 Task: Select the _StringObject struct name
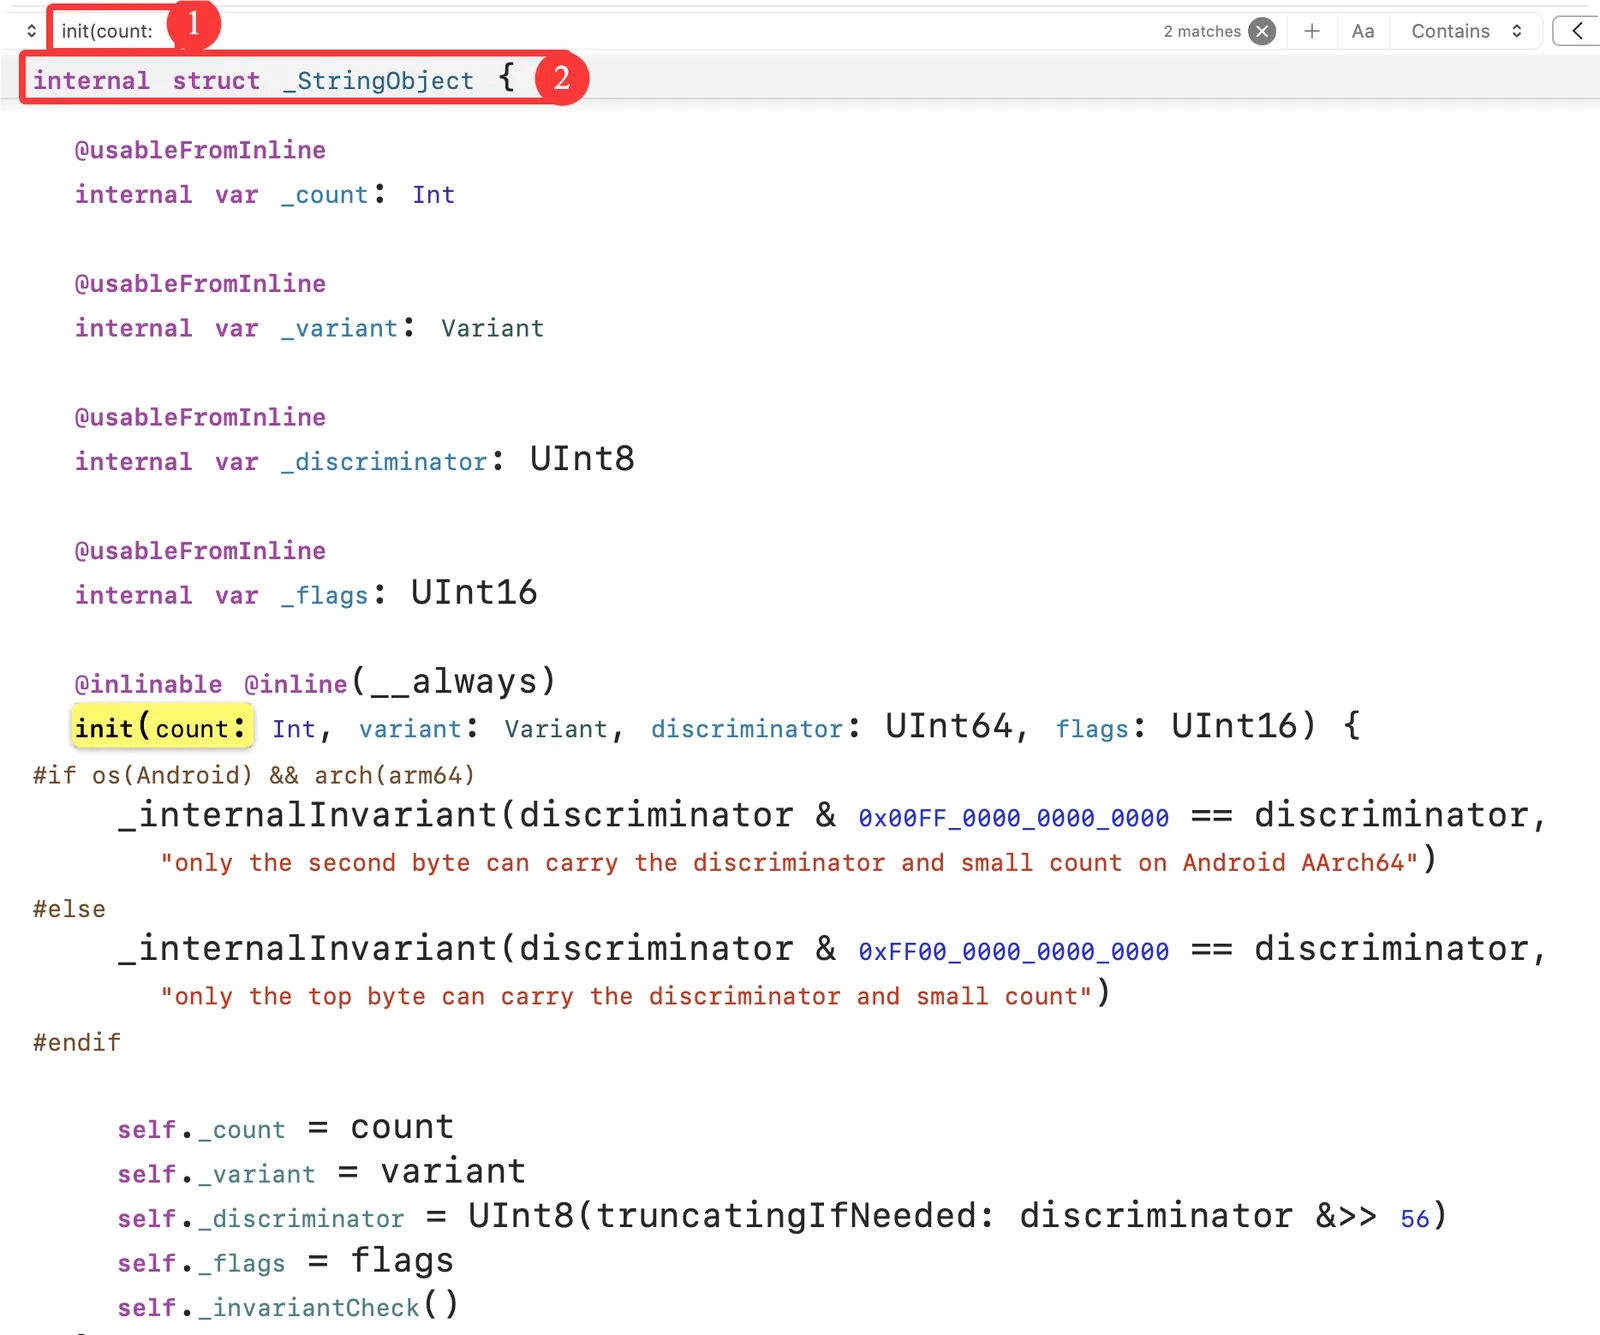coord(378,81)
